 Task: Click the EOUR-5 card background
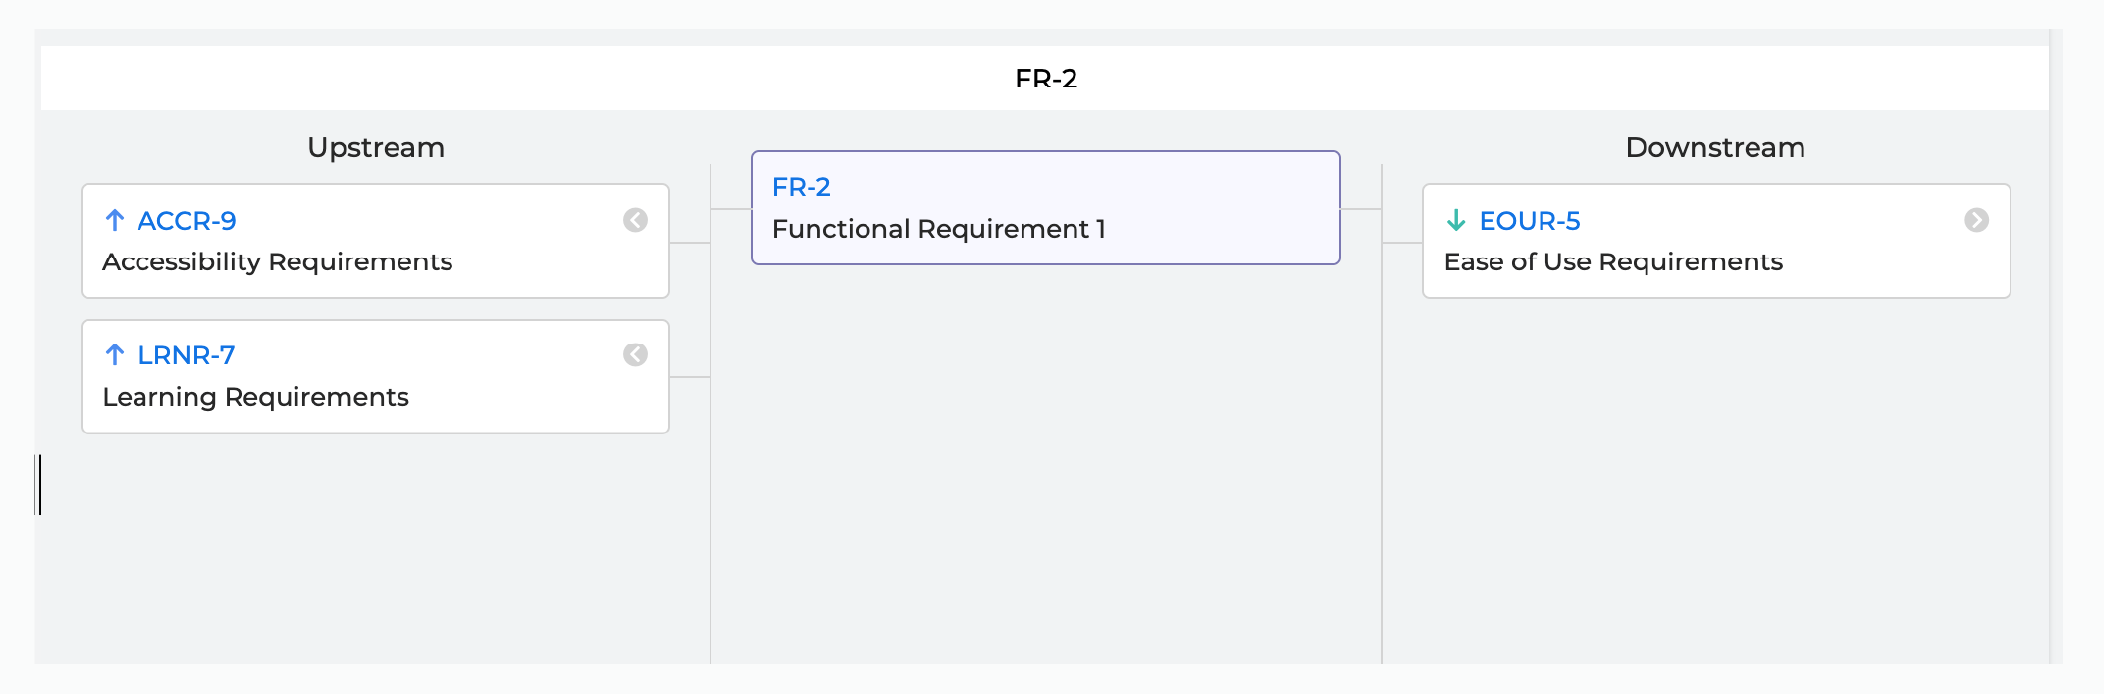point(1716,241)
